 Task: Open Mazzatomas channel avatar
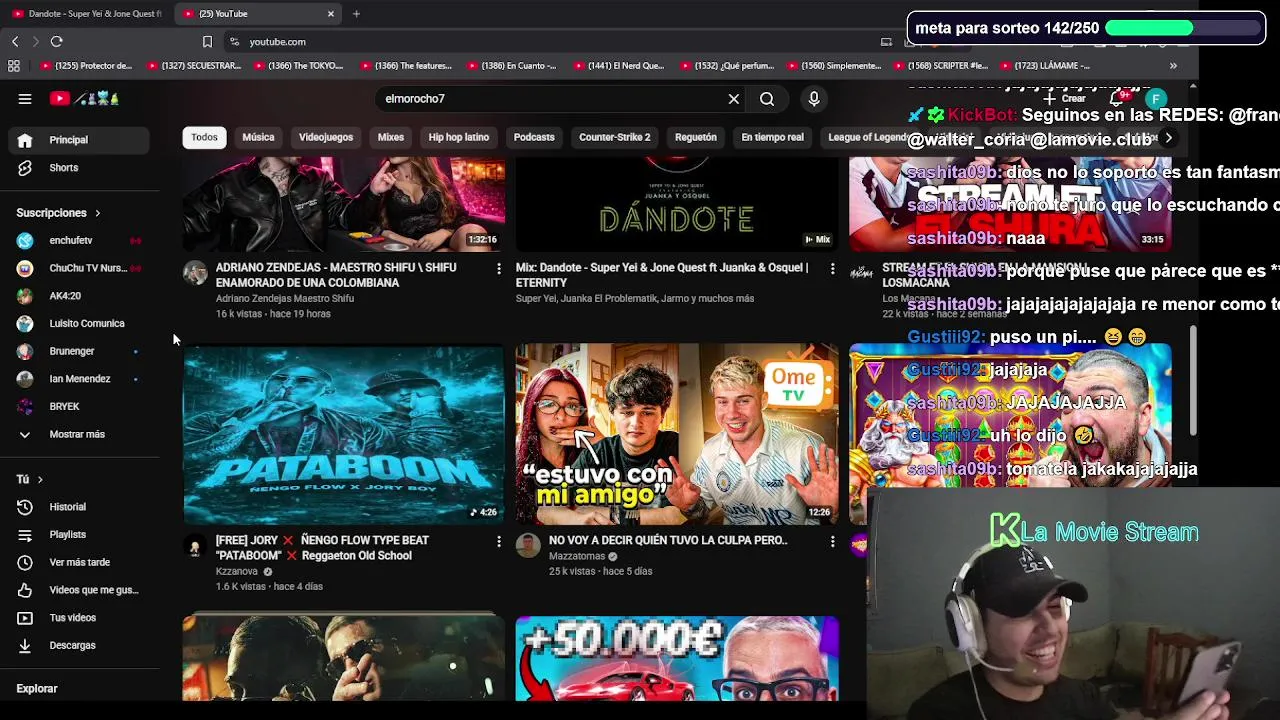pyautogui.click(x=528, y=545)
